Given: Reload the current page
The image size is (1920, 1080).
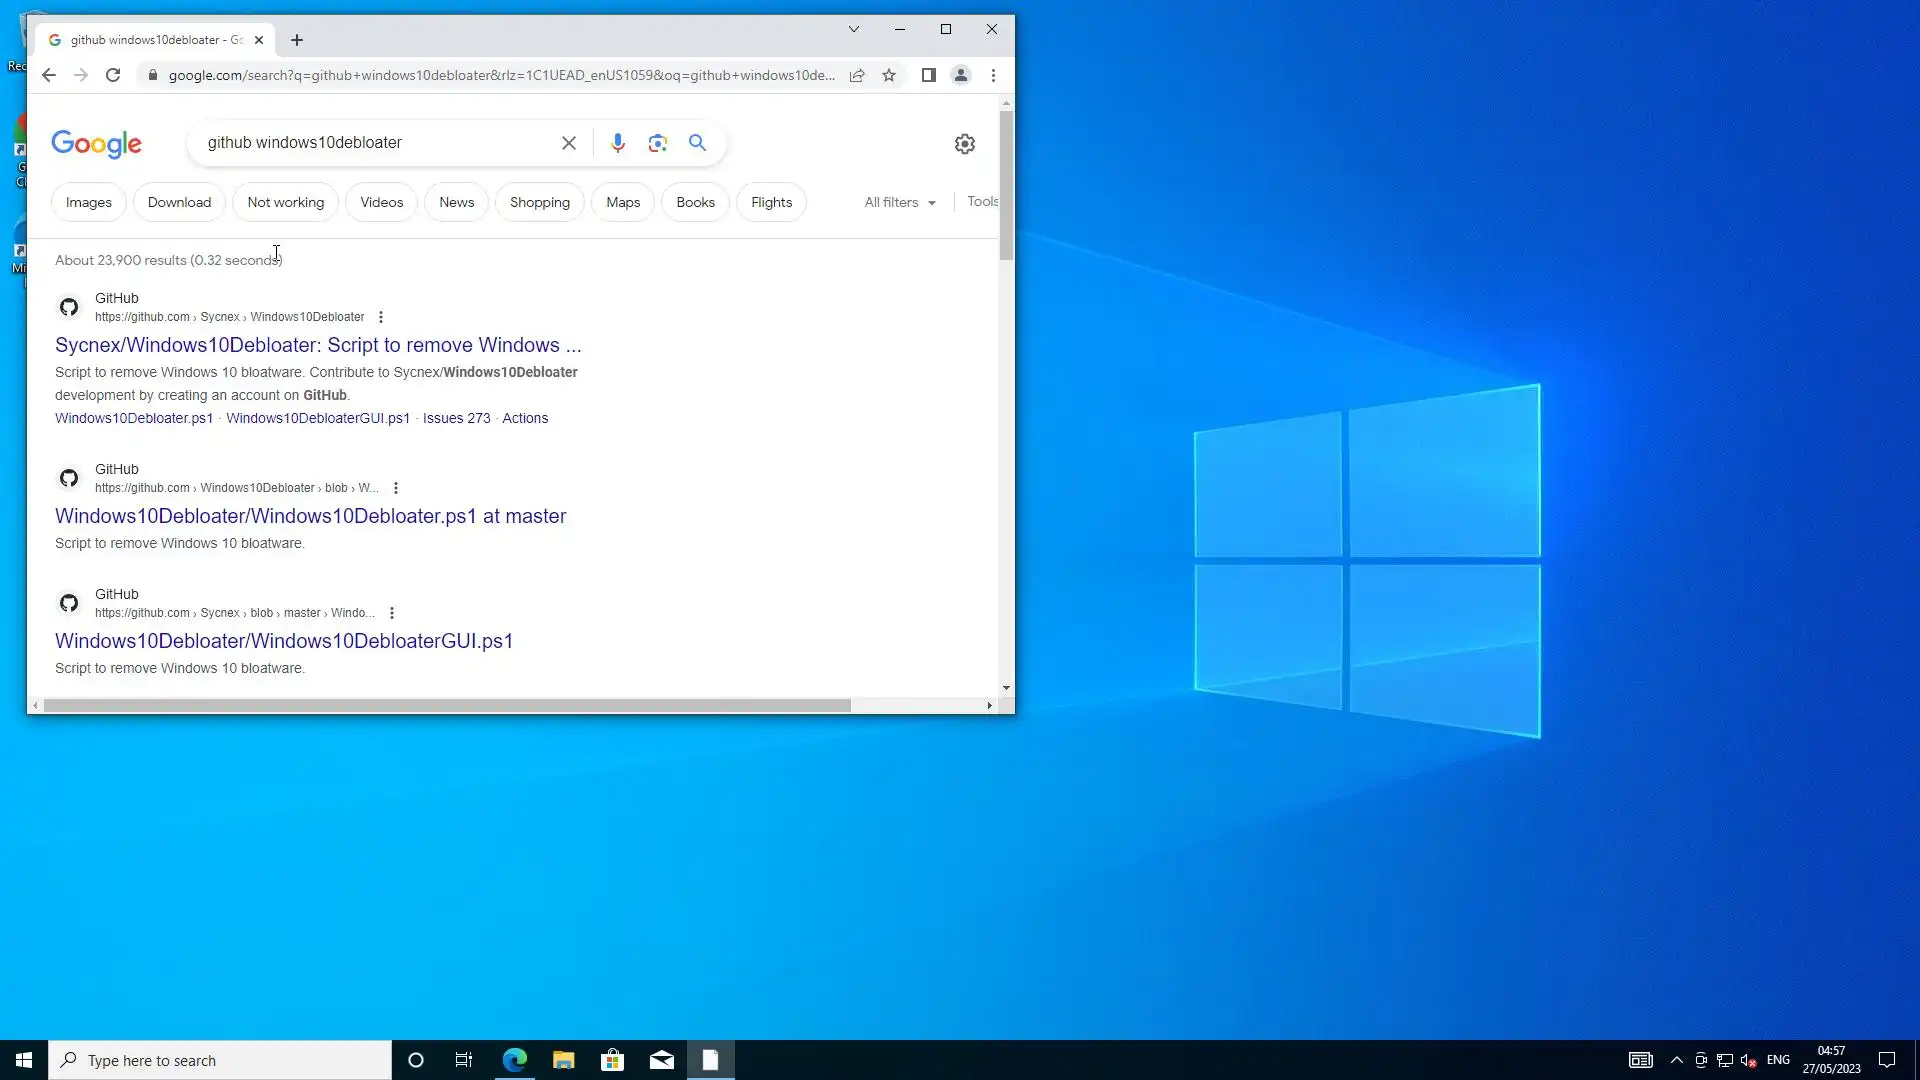Looking at the screenshot, I should click(113, 75).
